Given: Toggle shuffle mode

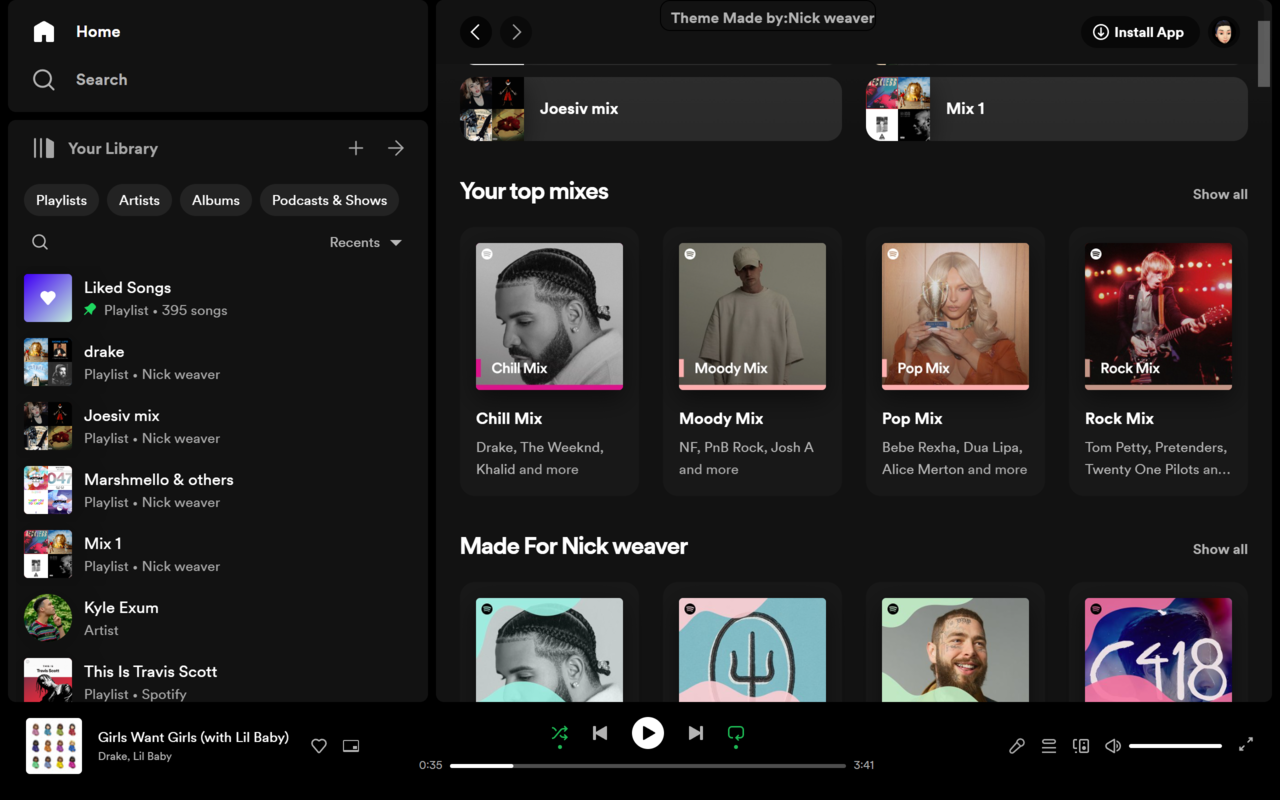Looking at the screenshot, I should 560,733.
